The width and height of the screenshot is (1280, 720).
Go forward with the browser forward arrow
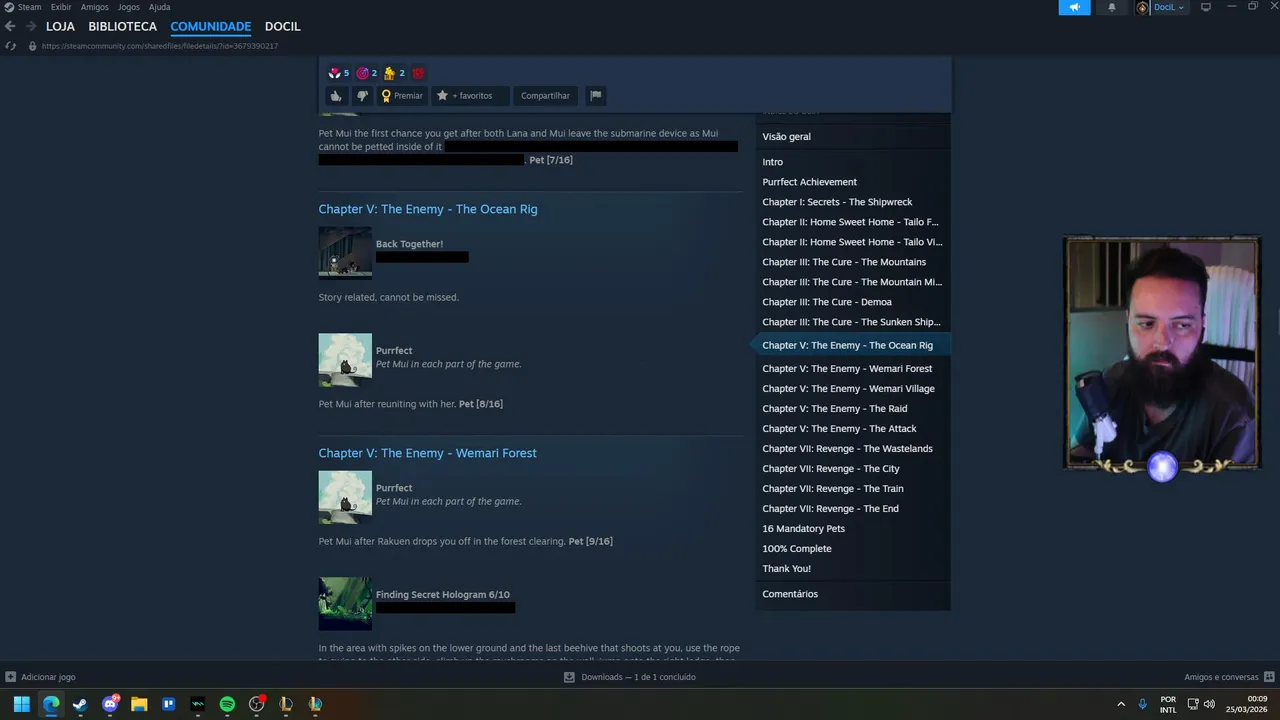point(31,26)
